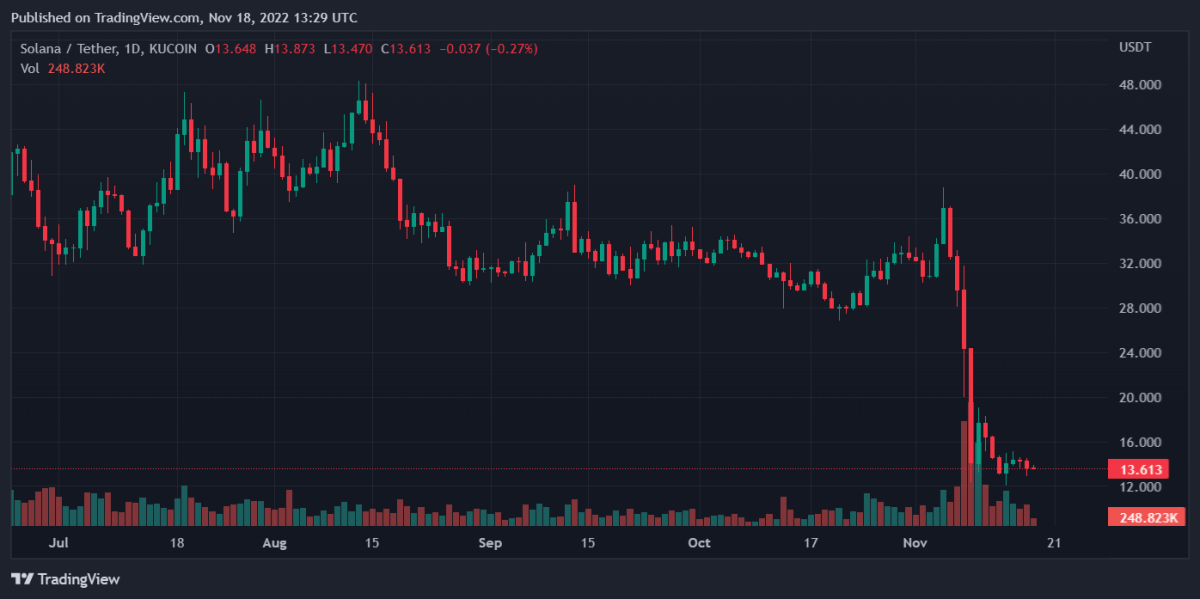Click the 'Solana / Tether, 1D, KUCOIN' title
Image resolution: width=1200 pixels, height=599 pixels.
pos(108,48)
